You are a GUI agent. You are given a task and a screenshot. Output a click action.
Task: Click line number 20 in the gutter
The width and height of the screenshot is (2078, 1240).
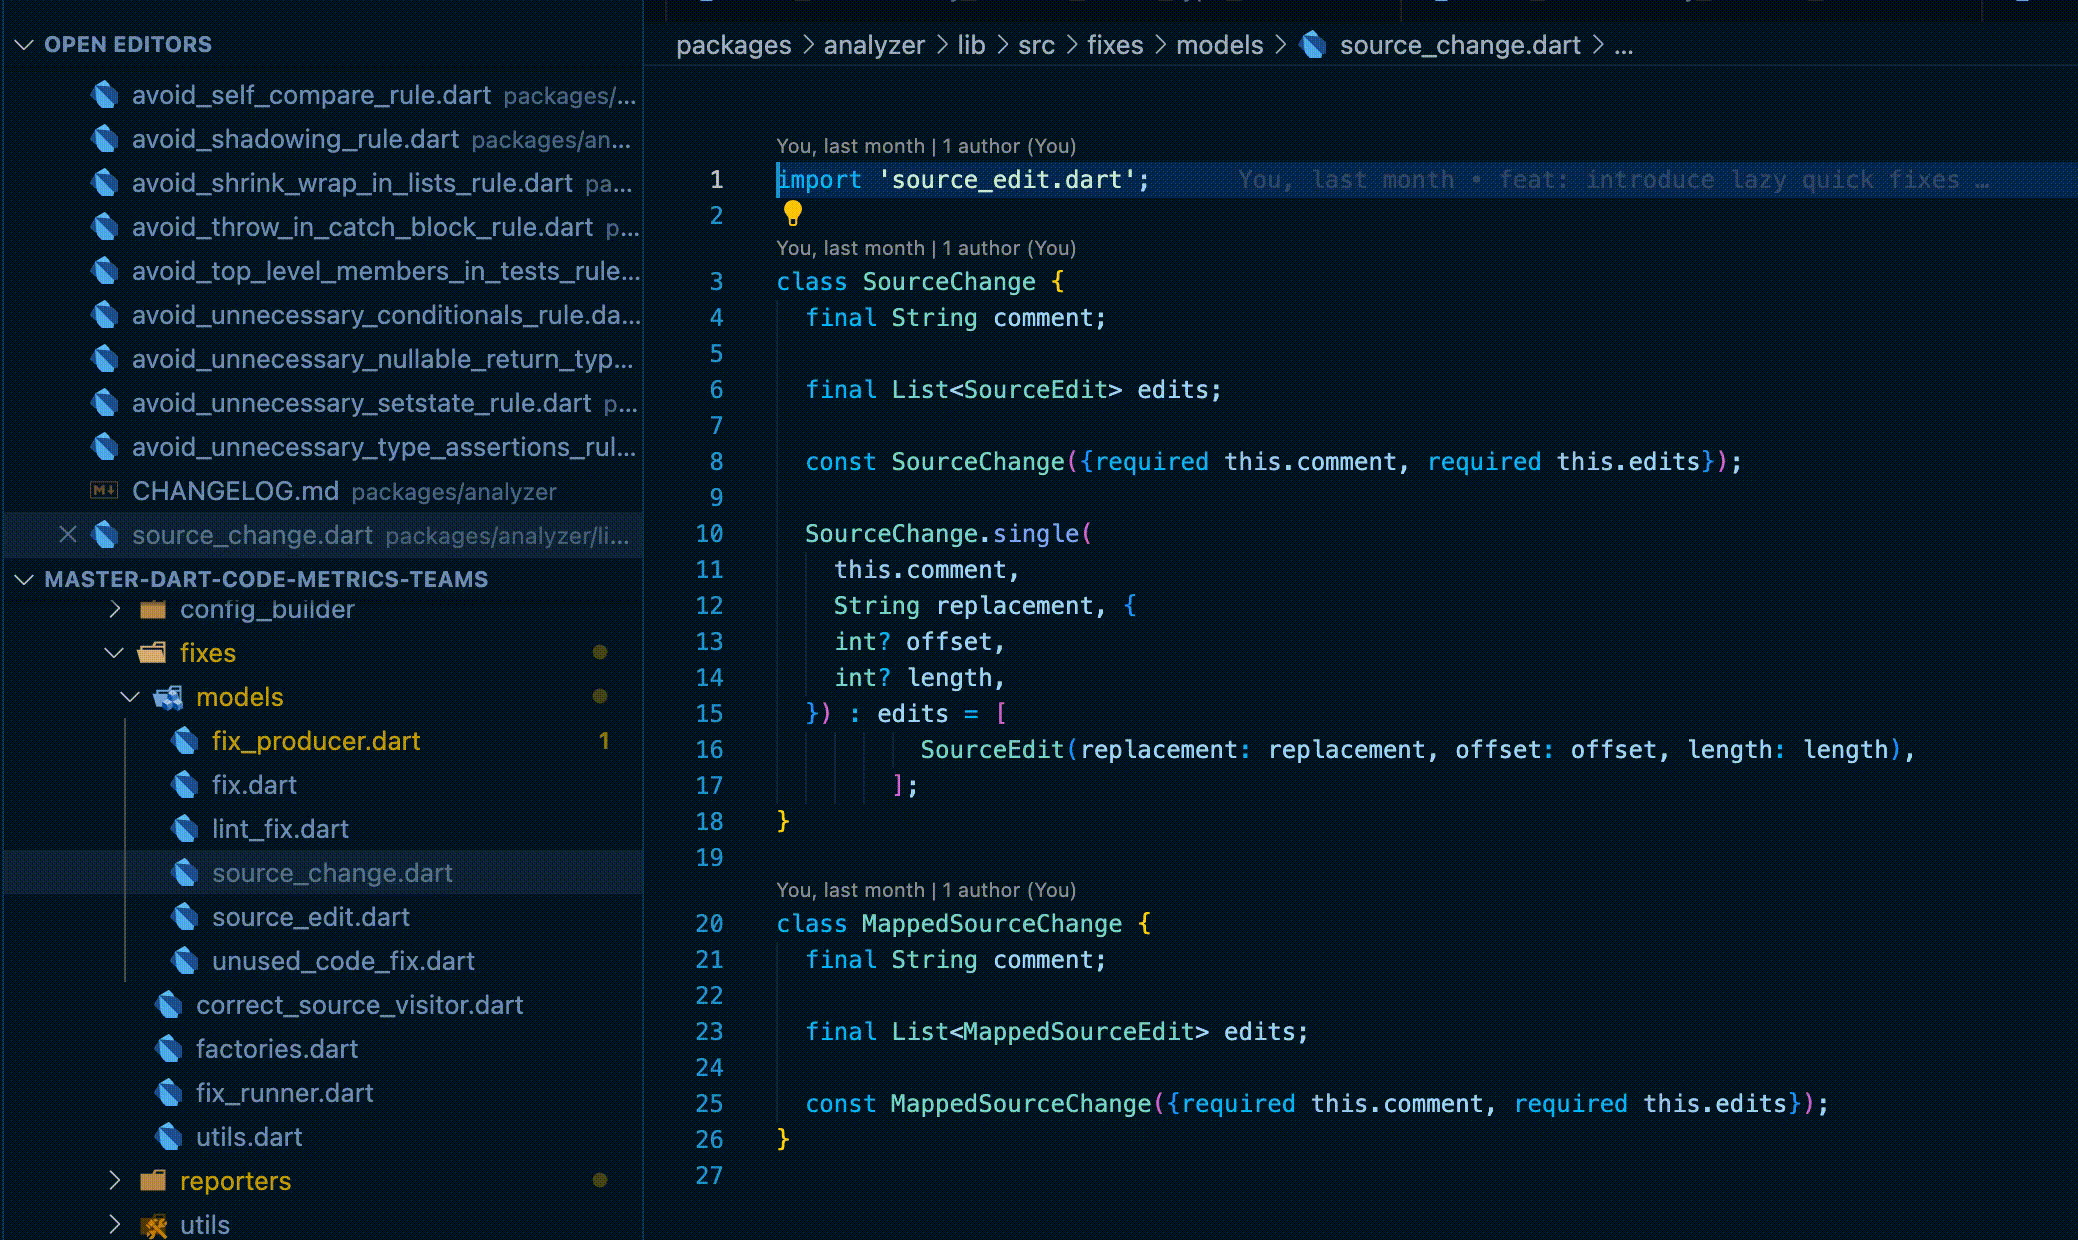[709, 924]
